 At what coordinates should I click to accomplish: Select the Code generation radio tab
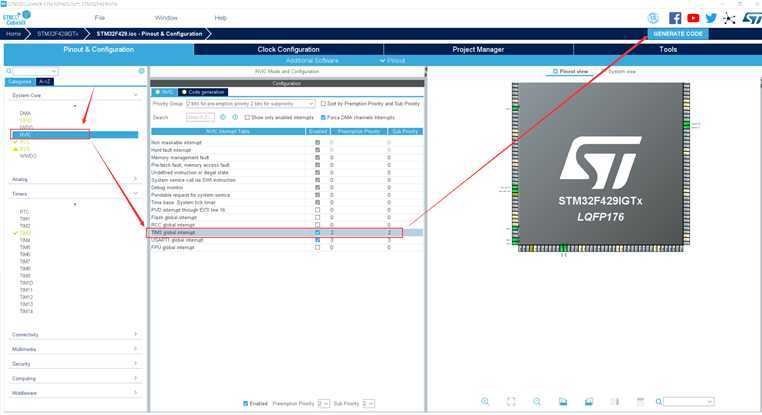[203, 92]
